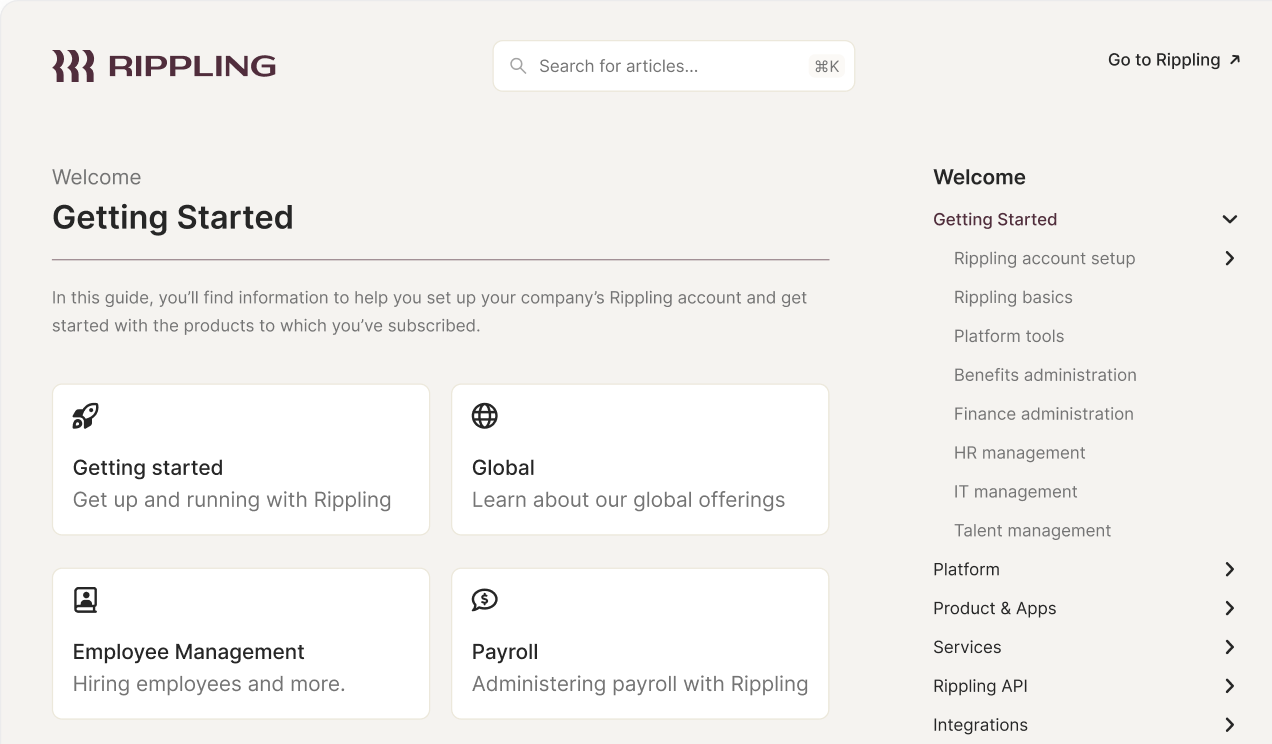
Task: Open the HR management sidebar item
Action: click(x=1019, y=453)
